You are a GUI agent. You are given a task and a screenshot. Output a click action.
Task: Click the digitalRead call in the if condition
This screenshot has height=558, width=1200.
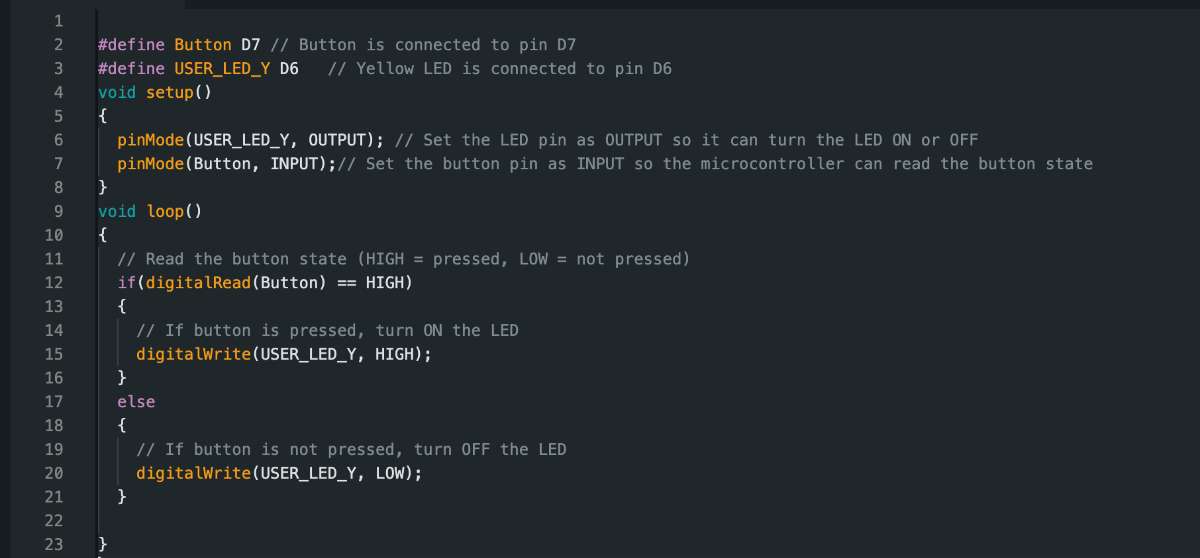tap(198, 283)
